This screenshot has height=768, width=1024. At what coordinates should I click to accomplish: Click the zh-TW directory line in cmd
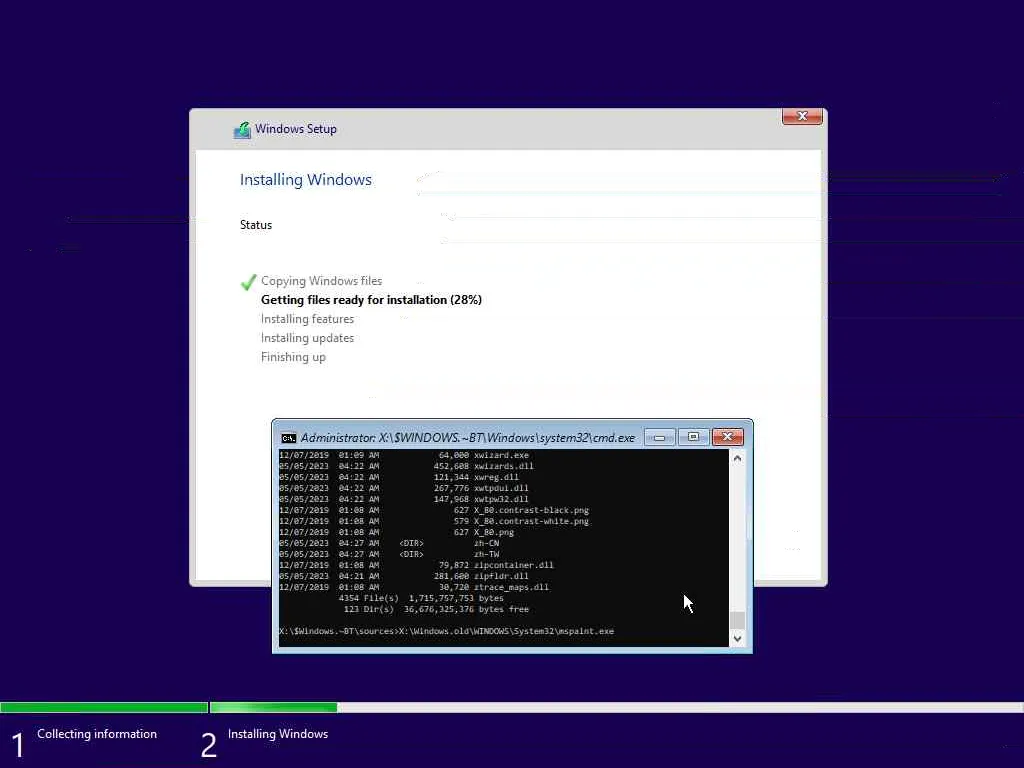[389, 554]
